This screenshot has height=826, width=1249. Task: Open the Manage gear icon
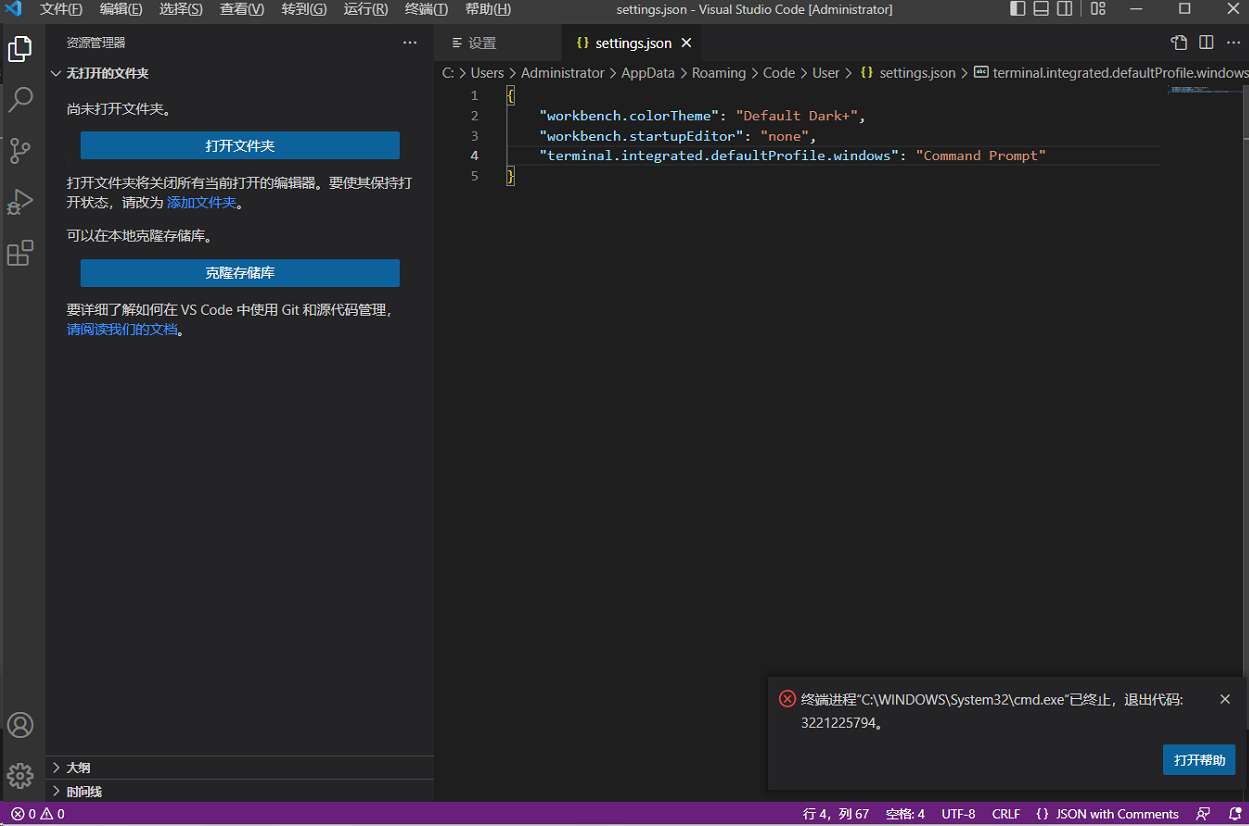(20, 775)
